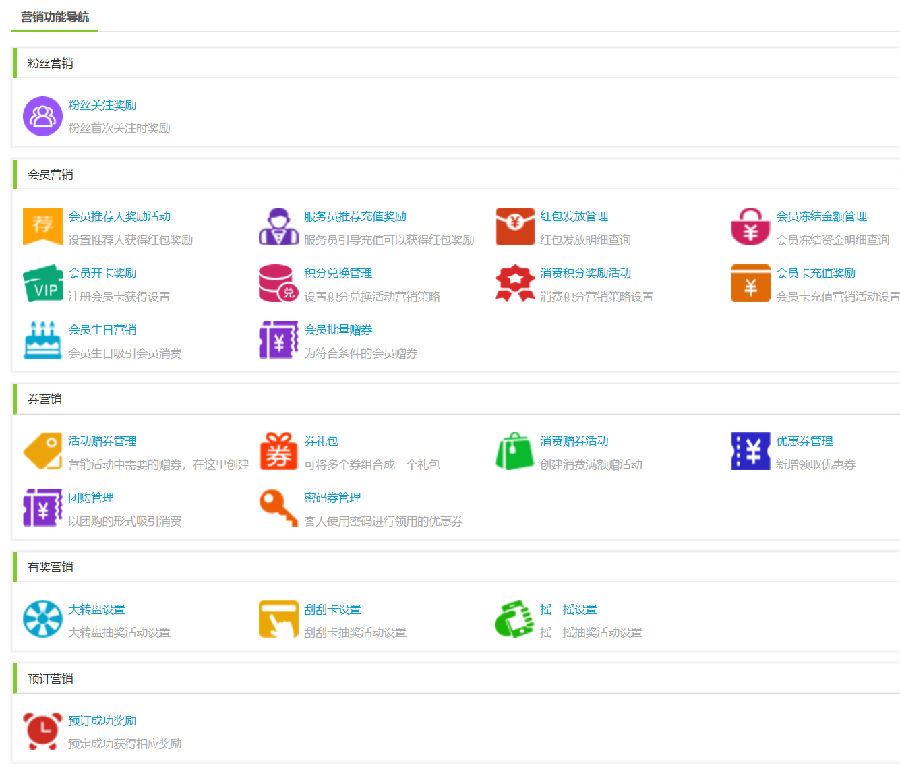Follow the 团购管理 link

(x=91, y=498)
